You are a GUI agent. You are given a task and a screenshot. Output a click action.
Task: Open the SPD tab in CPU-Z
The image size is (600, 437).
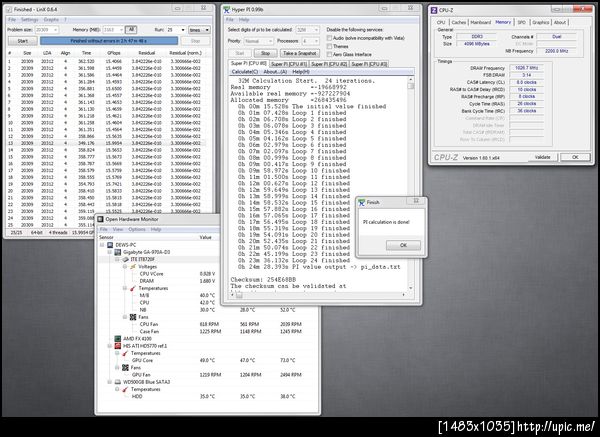click(522, 23)
